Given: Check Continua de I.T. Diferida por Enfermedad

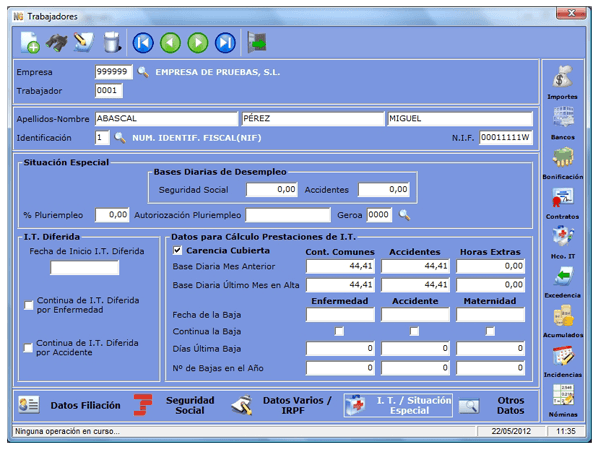Looking at the screenshot, I should tap(28, 305).
